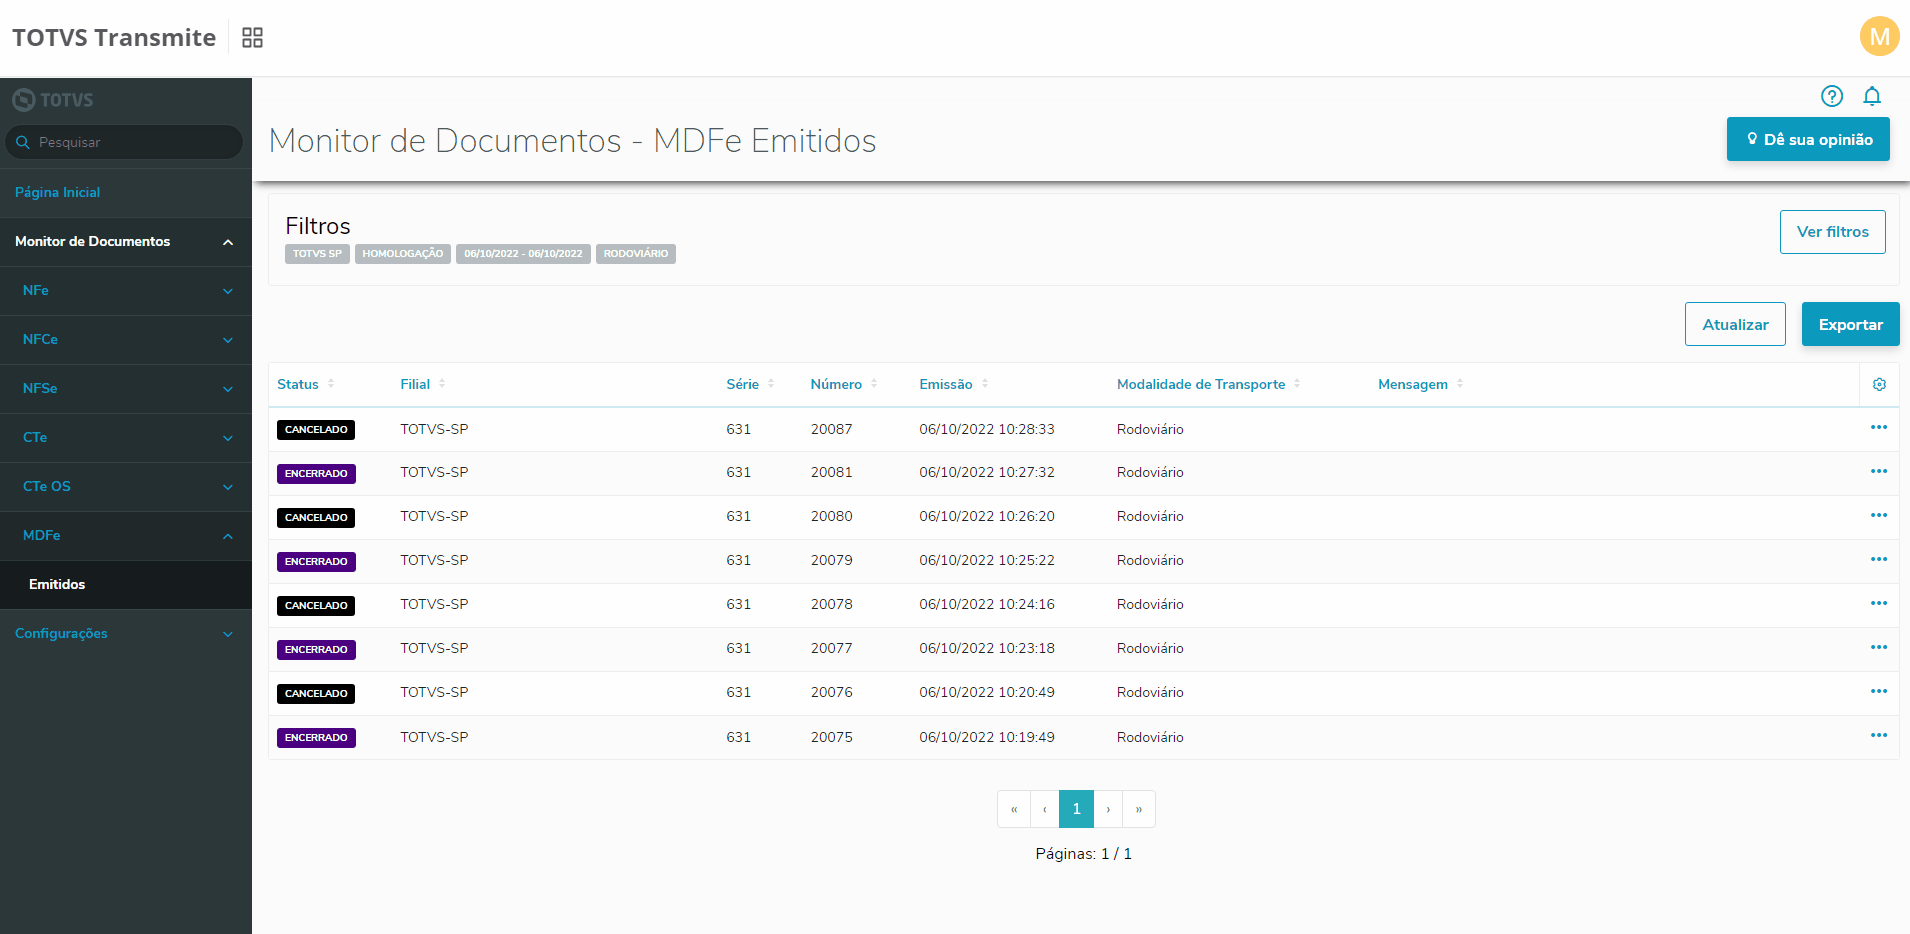Viewport: 1910px width, 934px height.
Task: Collapse the MDFe sidebar menu
Action: point(126,536)
